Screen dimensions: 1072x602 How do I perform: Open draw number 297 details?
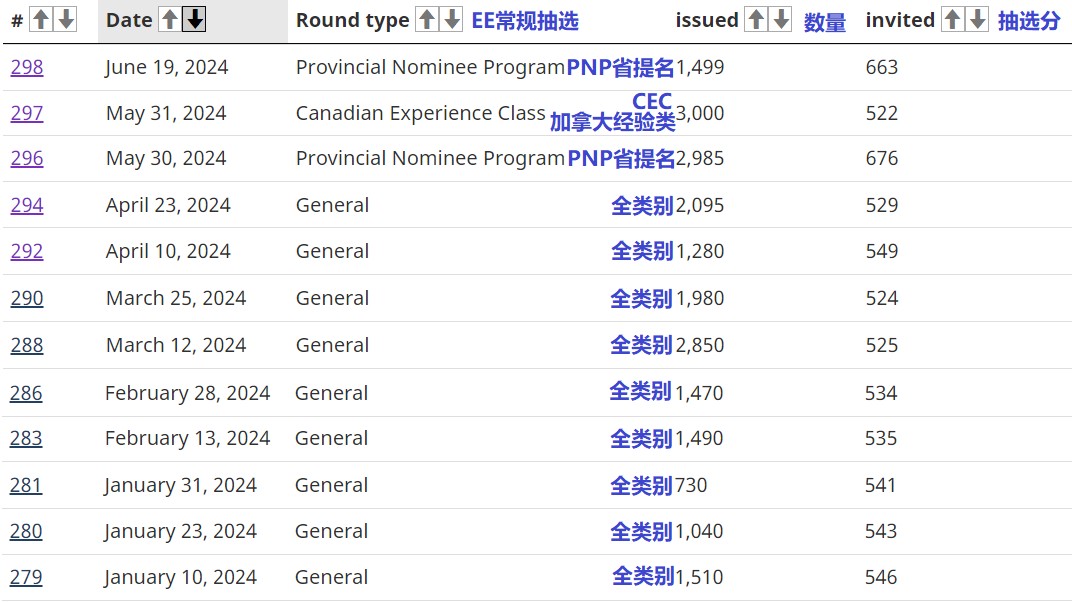click(26, 113)
